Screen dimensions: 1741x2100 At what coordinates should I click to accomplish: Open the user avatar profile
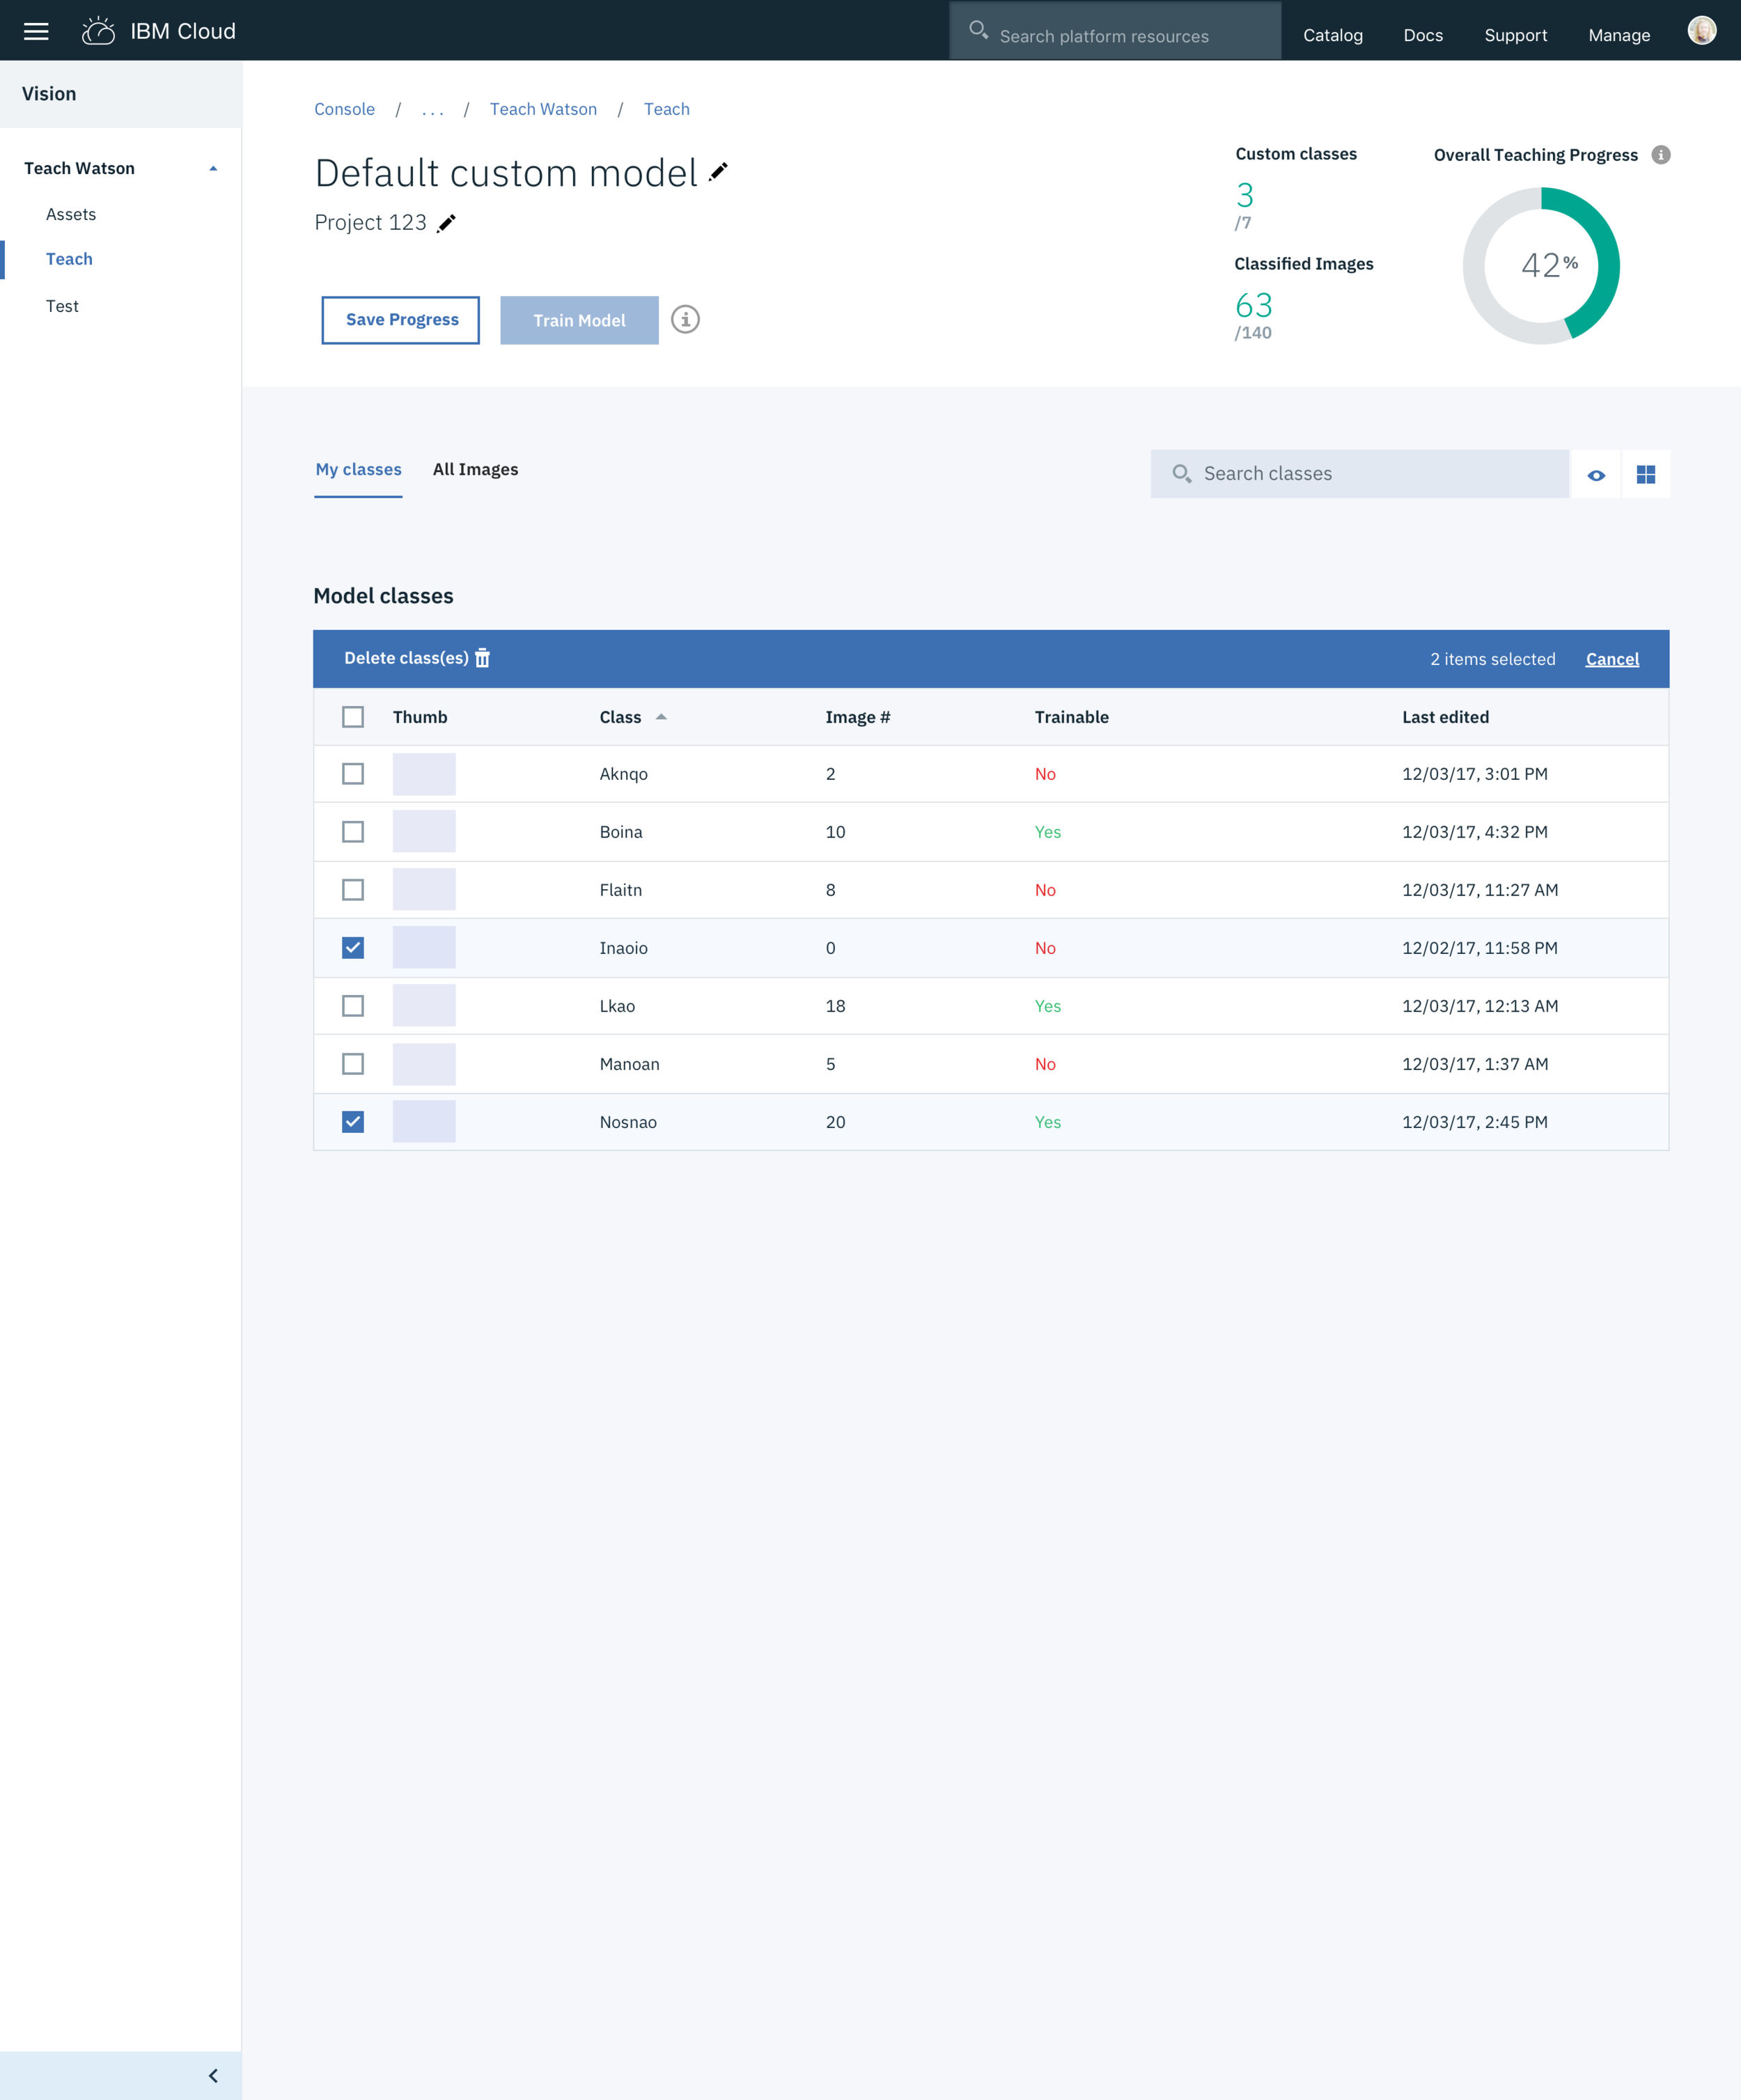coord(1701,31)
